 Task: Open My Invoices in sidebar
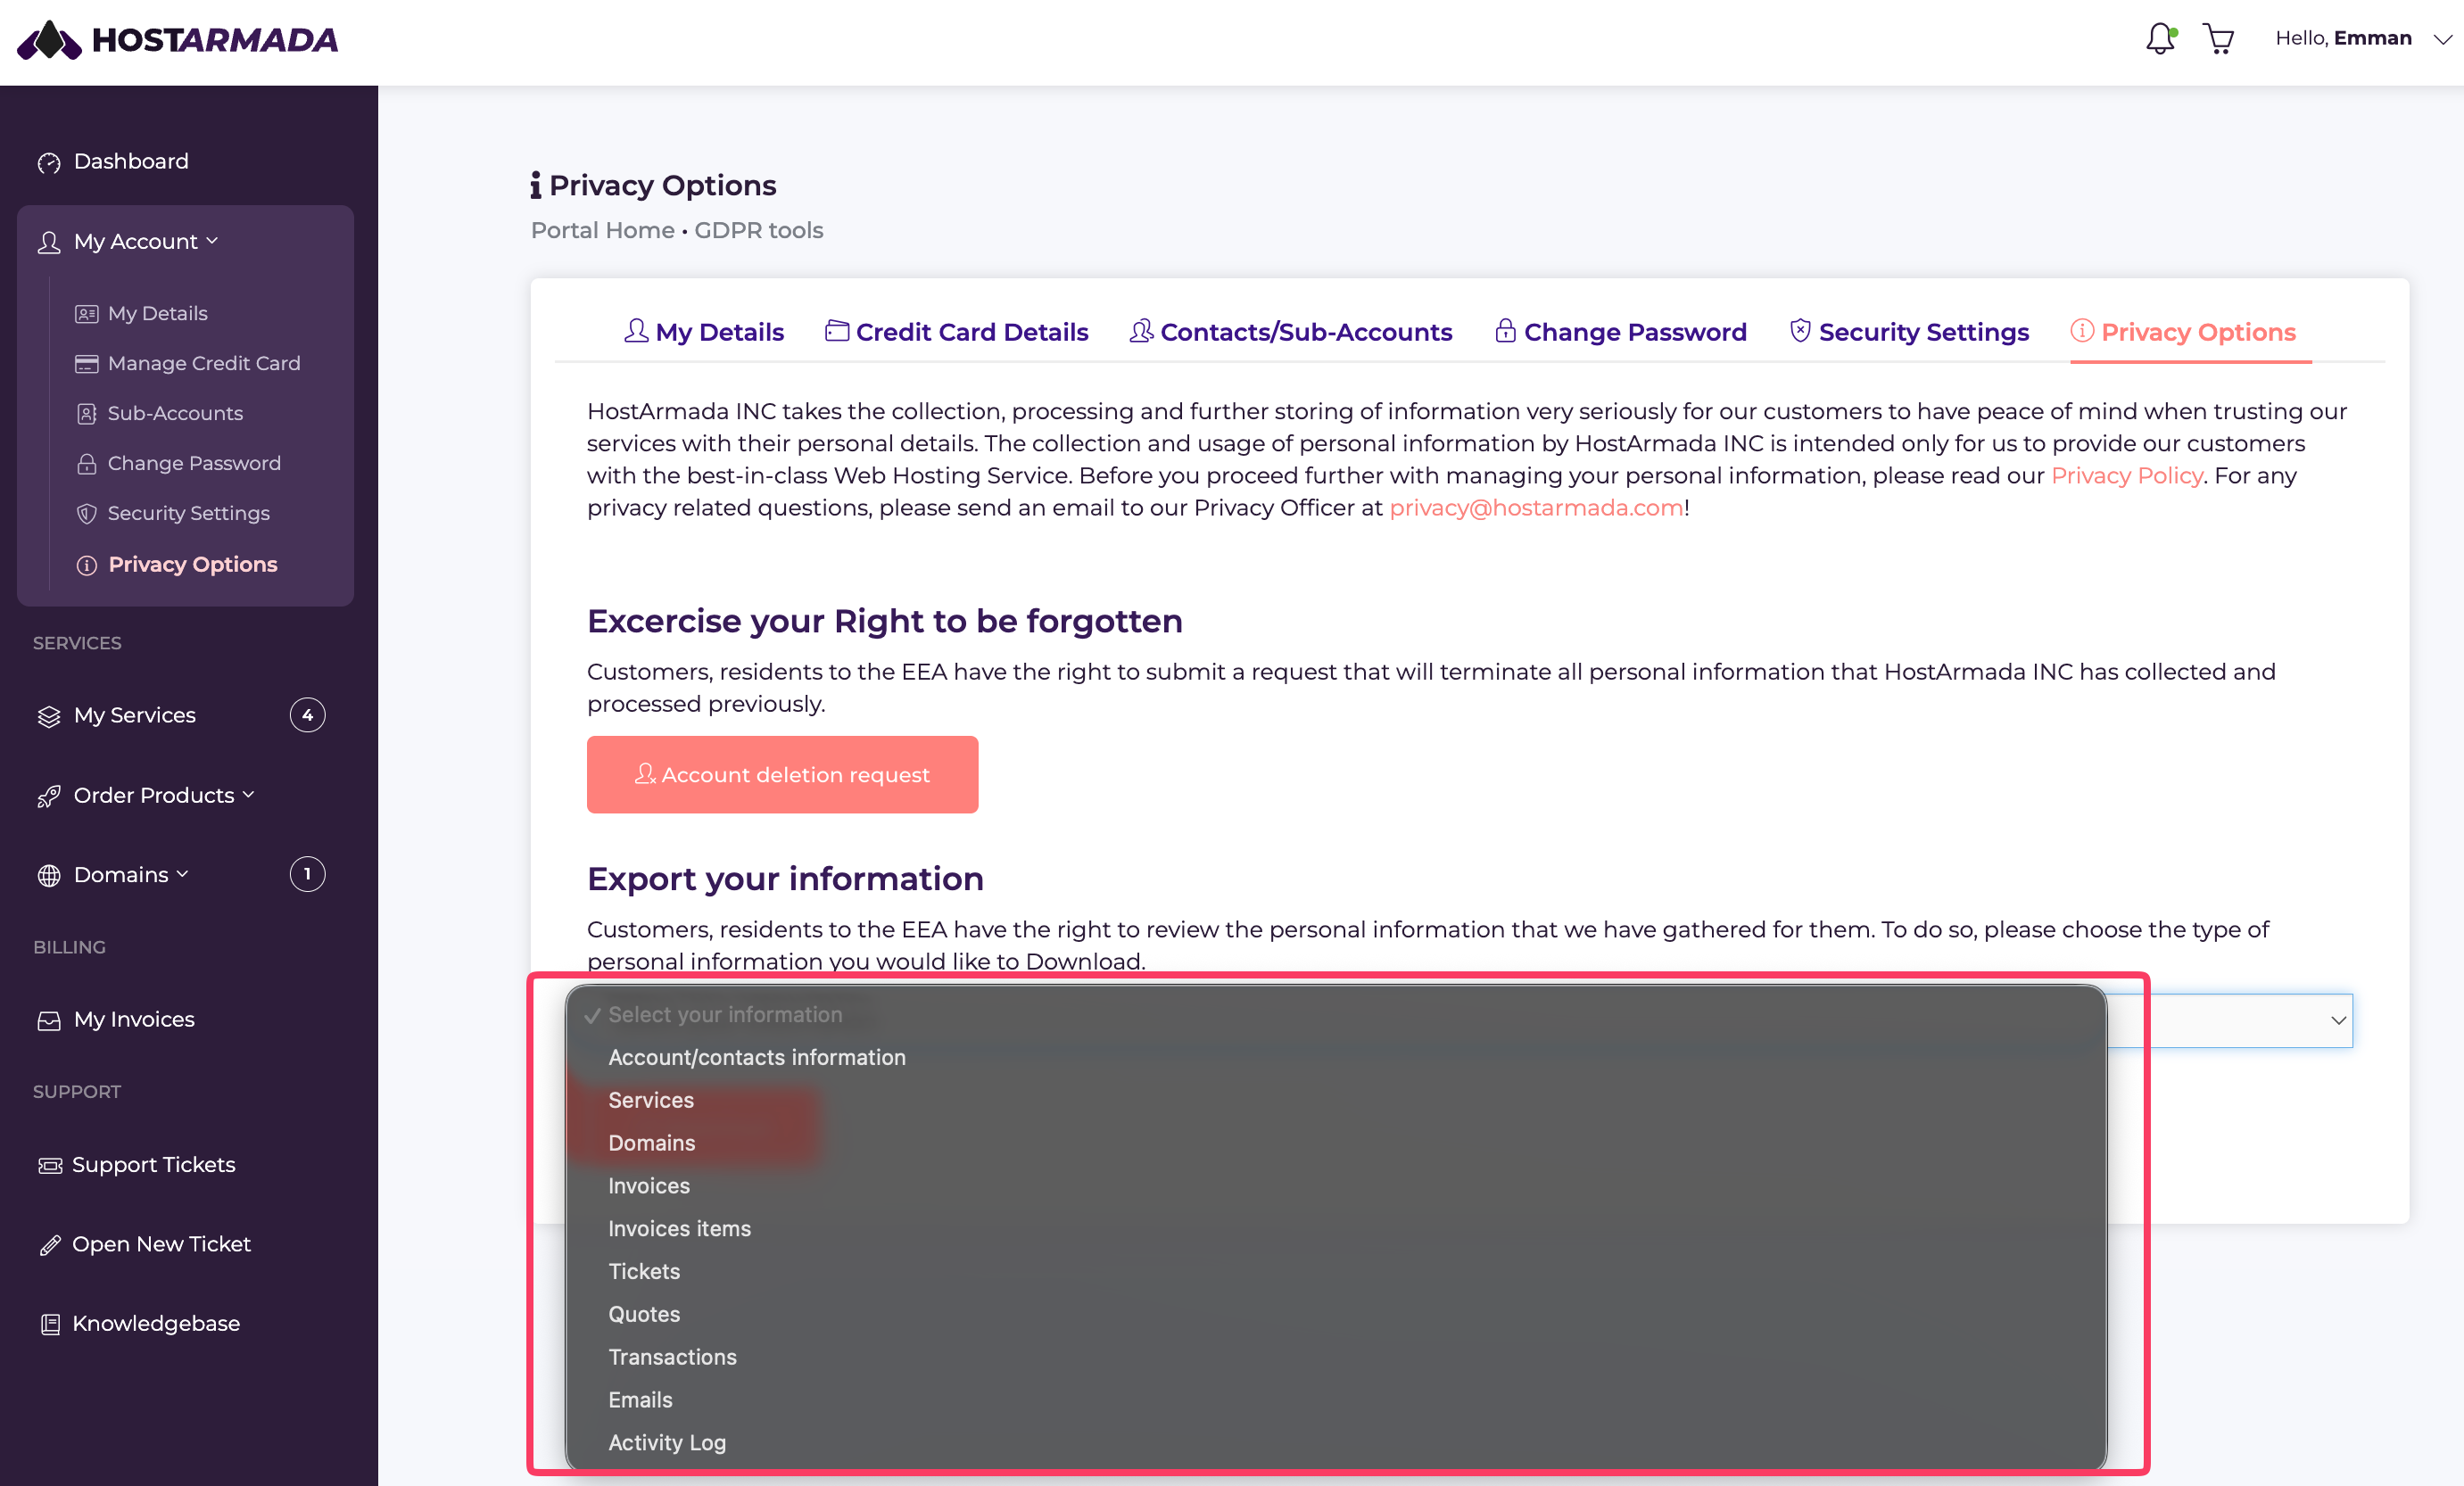click(x=134, y=1019)
